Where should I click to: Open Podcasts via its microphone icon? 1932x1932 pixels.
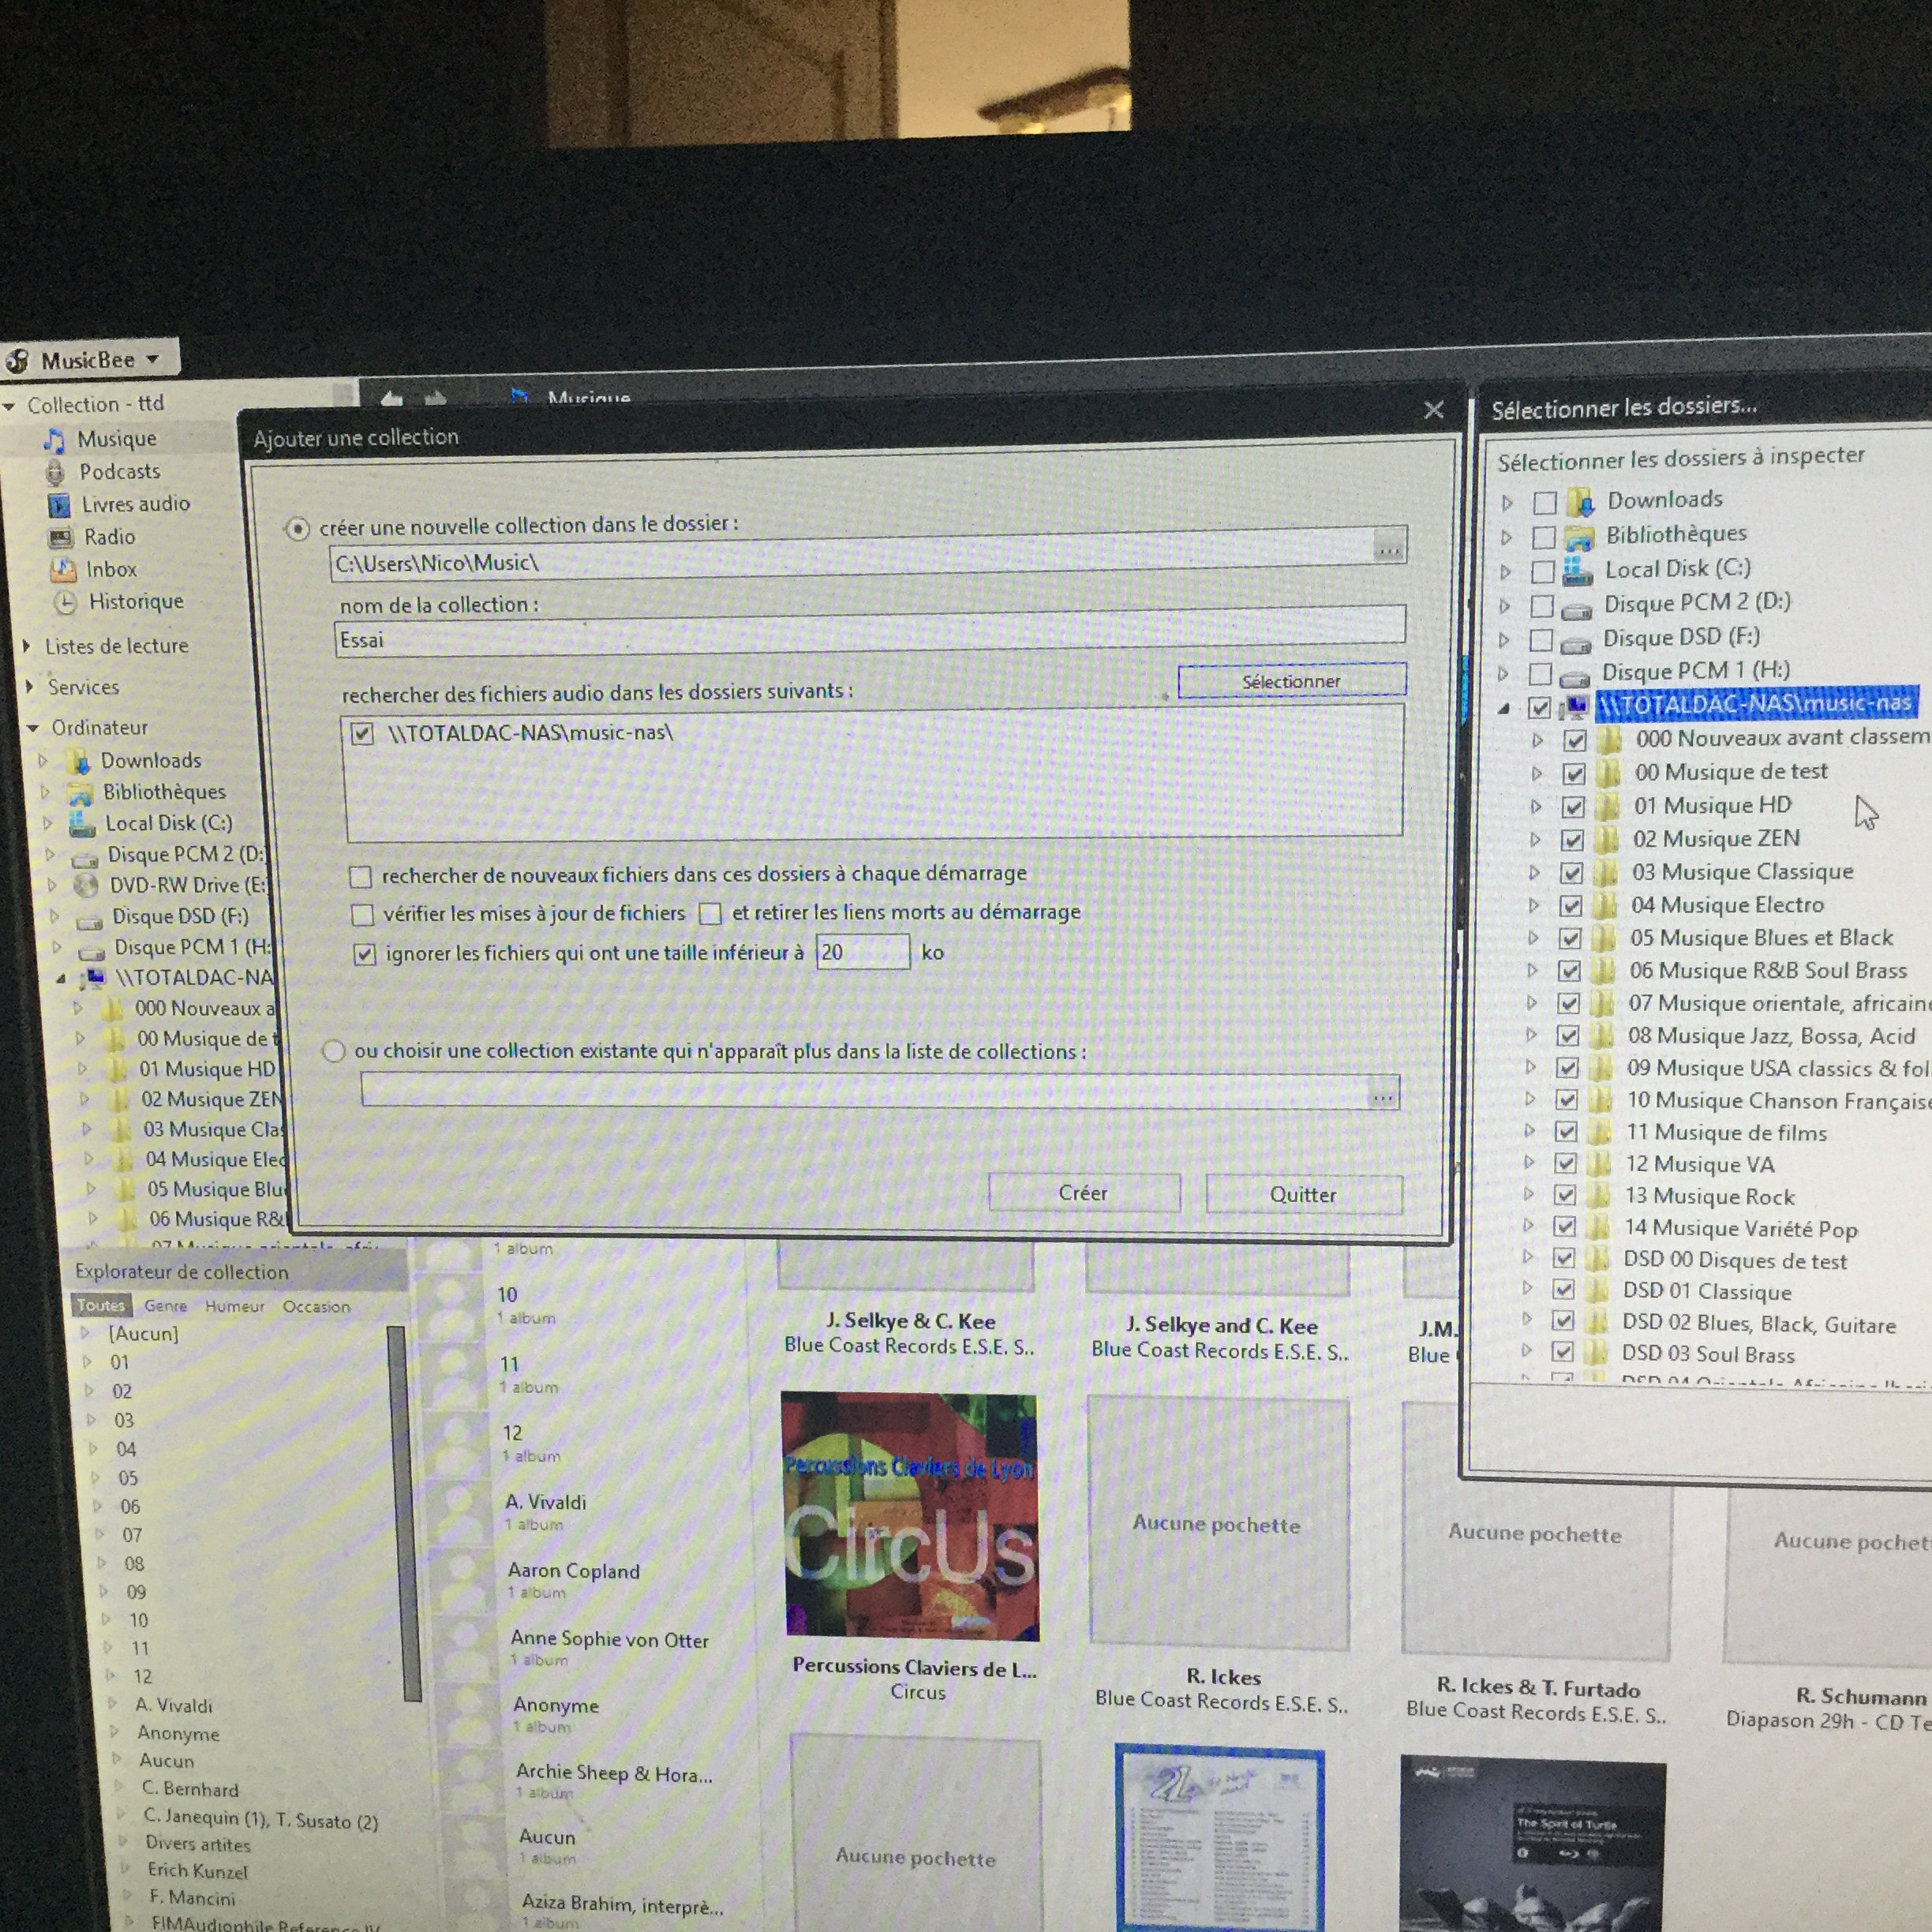57,472
